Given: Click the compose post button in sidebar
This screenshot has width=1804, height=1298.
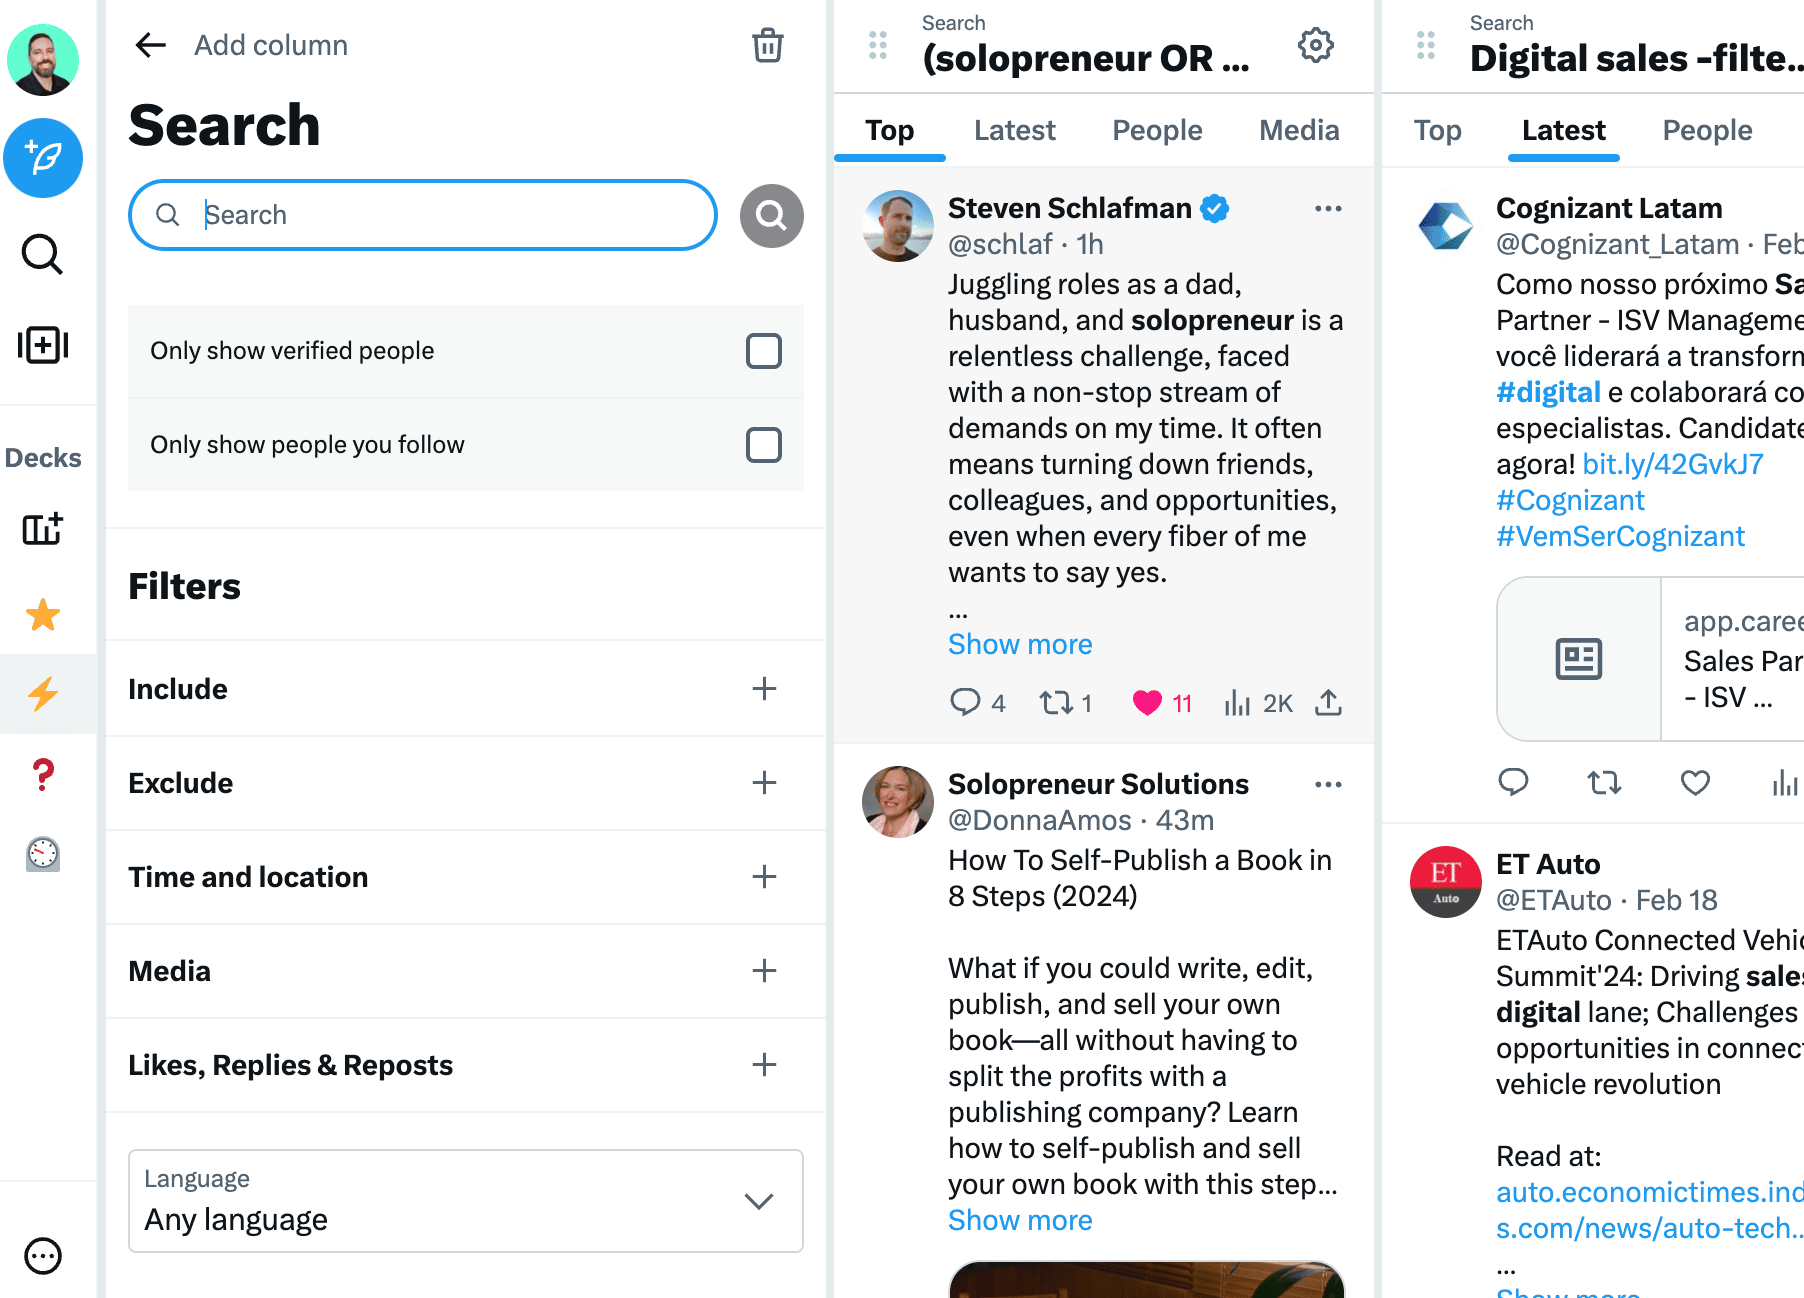Looking at the screenshot, I should [43, 158].
